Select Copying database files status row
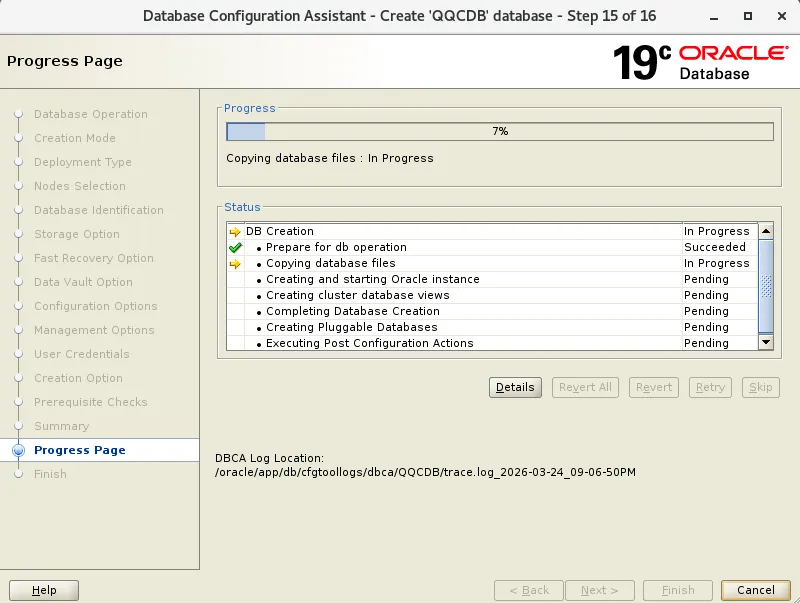This screenshot has width=800, height=603. tap(492, 263)
